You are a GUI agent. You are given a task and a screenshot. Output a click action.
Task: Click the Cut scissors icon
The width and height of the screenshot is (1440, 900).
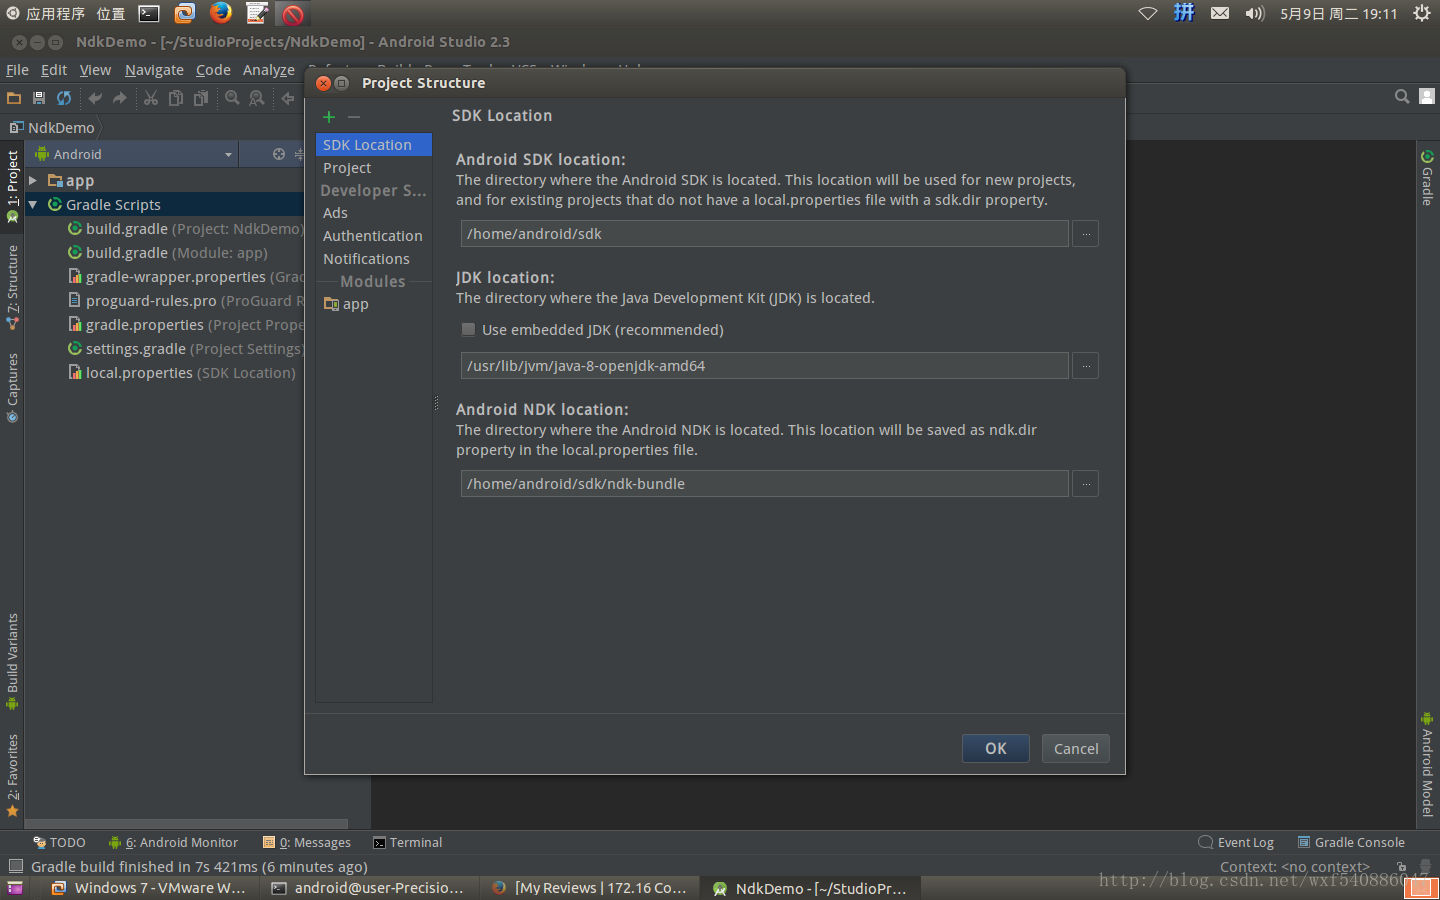pyautogui.click(x=151, y=98)
